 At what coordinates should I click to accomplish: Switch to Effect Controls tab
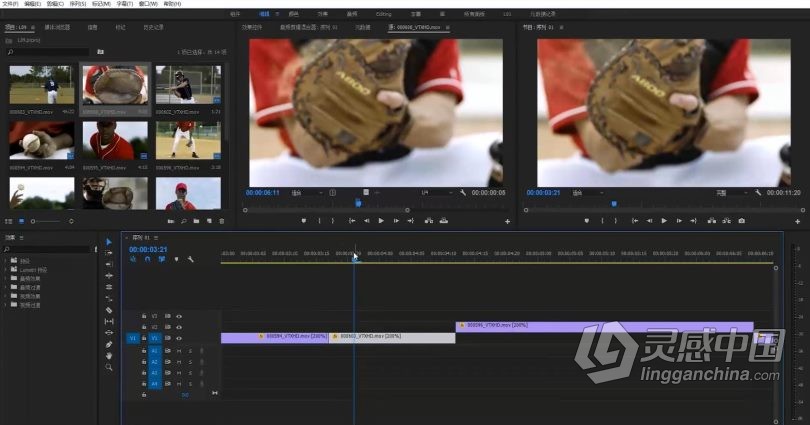click(x=252, y=27)
